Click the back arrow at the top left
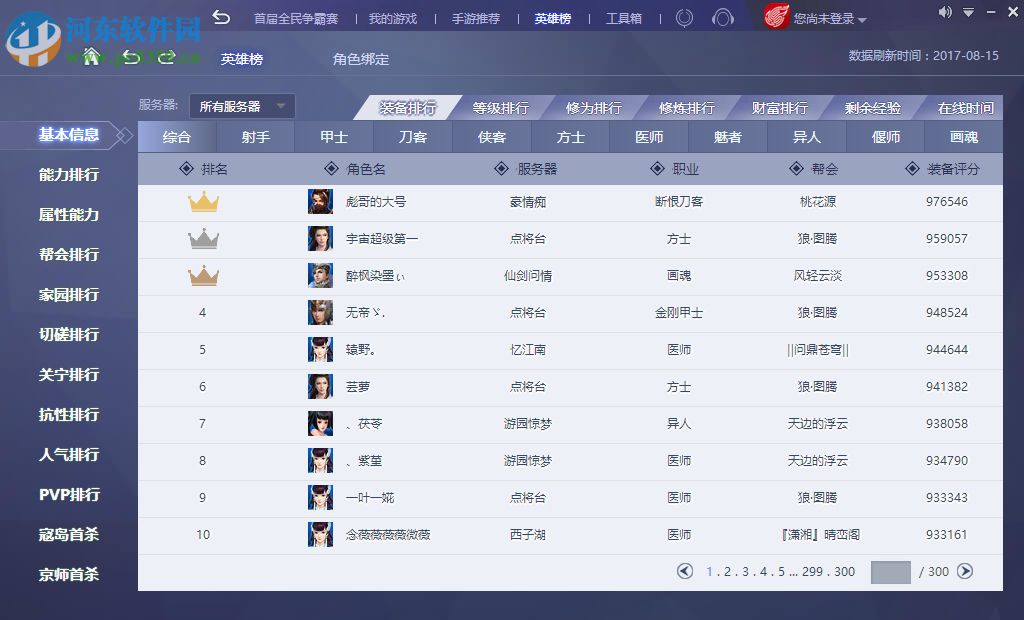Viewport: 1024px width, 620px height. tap(220, 17)
